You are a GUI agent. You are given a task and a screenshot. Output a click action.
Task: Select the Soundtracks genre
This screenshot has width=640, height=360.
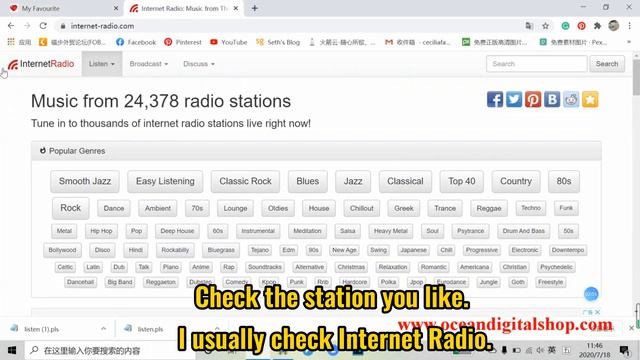click(264, 267)
